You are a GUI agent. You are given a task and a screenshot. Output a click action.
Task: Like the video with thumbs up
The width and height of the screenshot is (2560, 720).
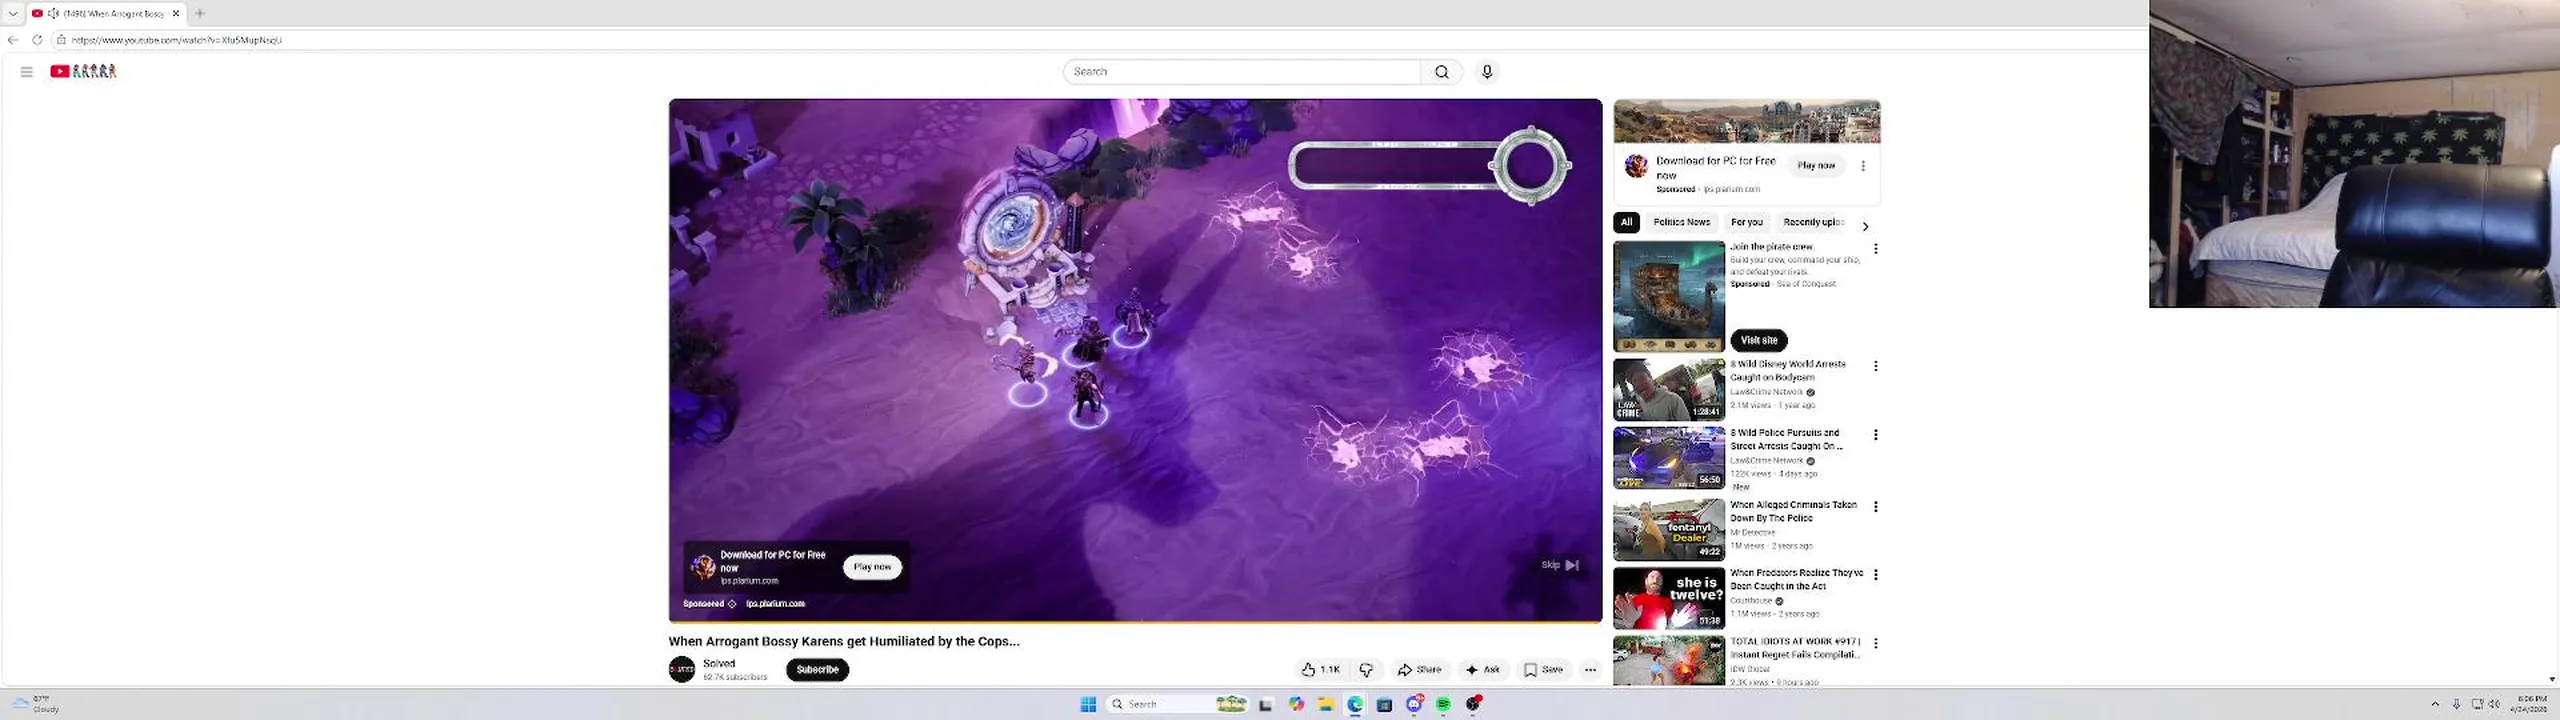pos(1320,670)
